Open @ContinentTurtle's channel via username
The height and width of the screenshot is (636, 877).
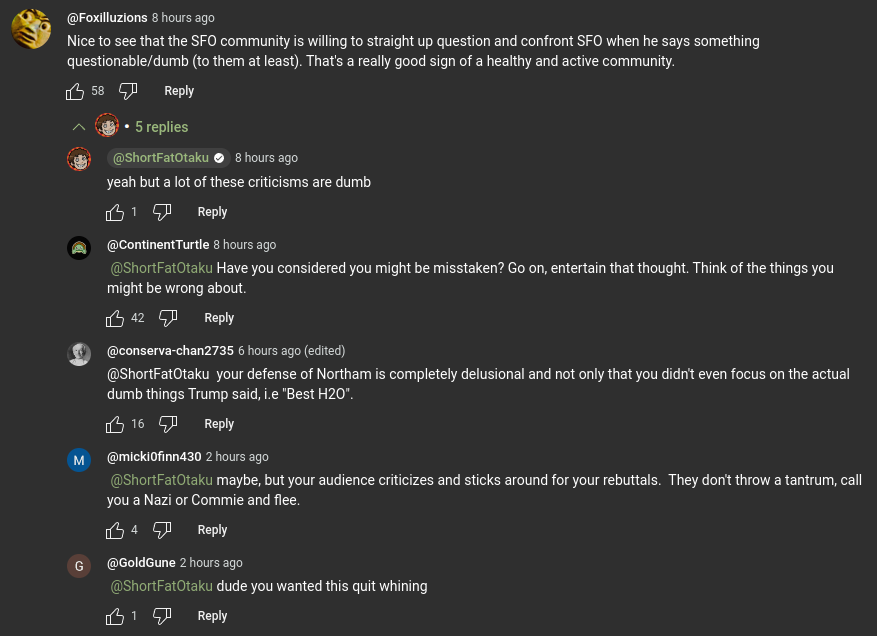[158, 244]
